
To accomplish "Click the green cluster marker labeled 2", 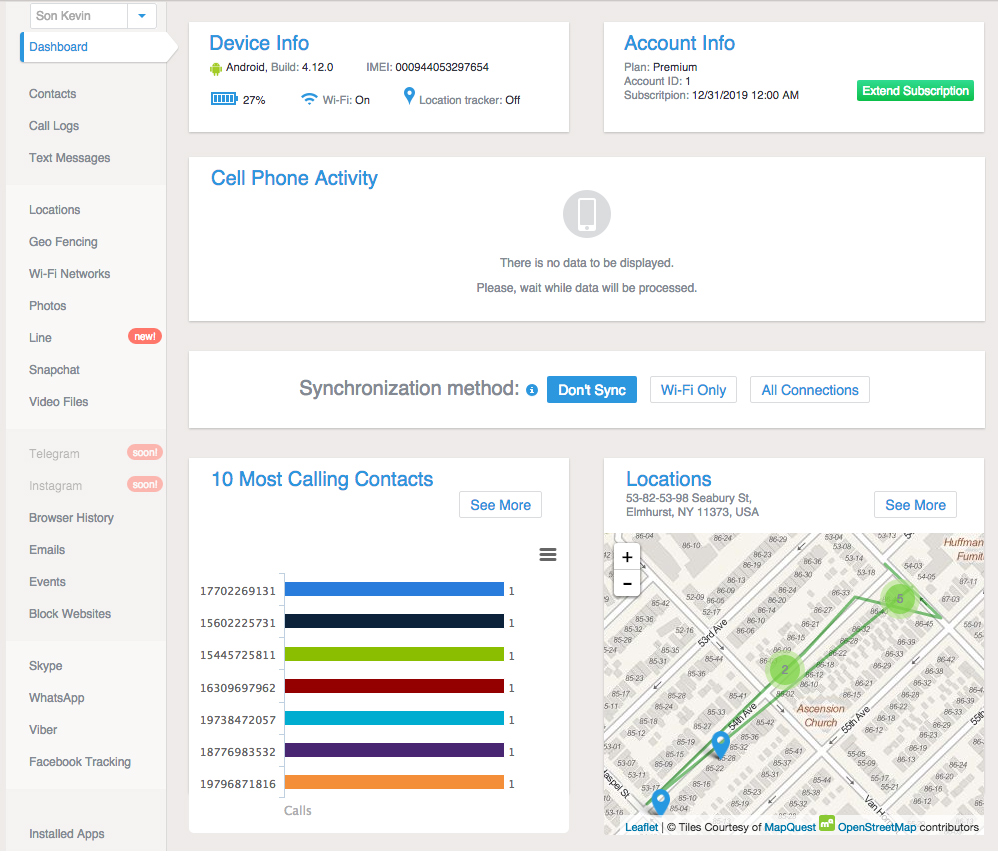I will (x=785, y=670).
